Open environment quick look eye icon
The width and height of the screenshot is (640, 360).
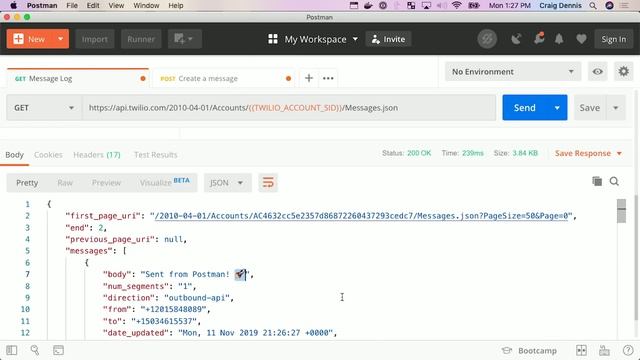pos(598,71)
